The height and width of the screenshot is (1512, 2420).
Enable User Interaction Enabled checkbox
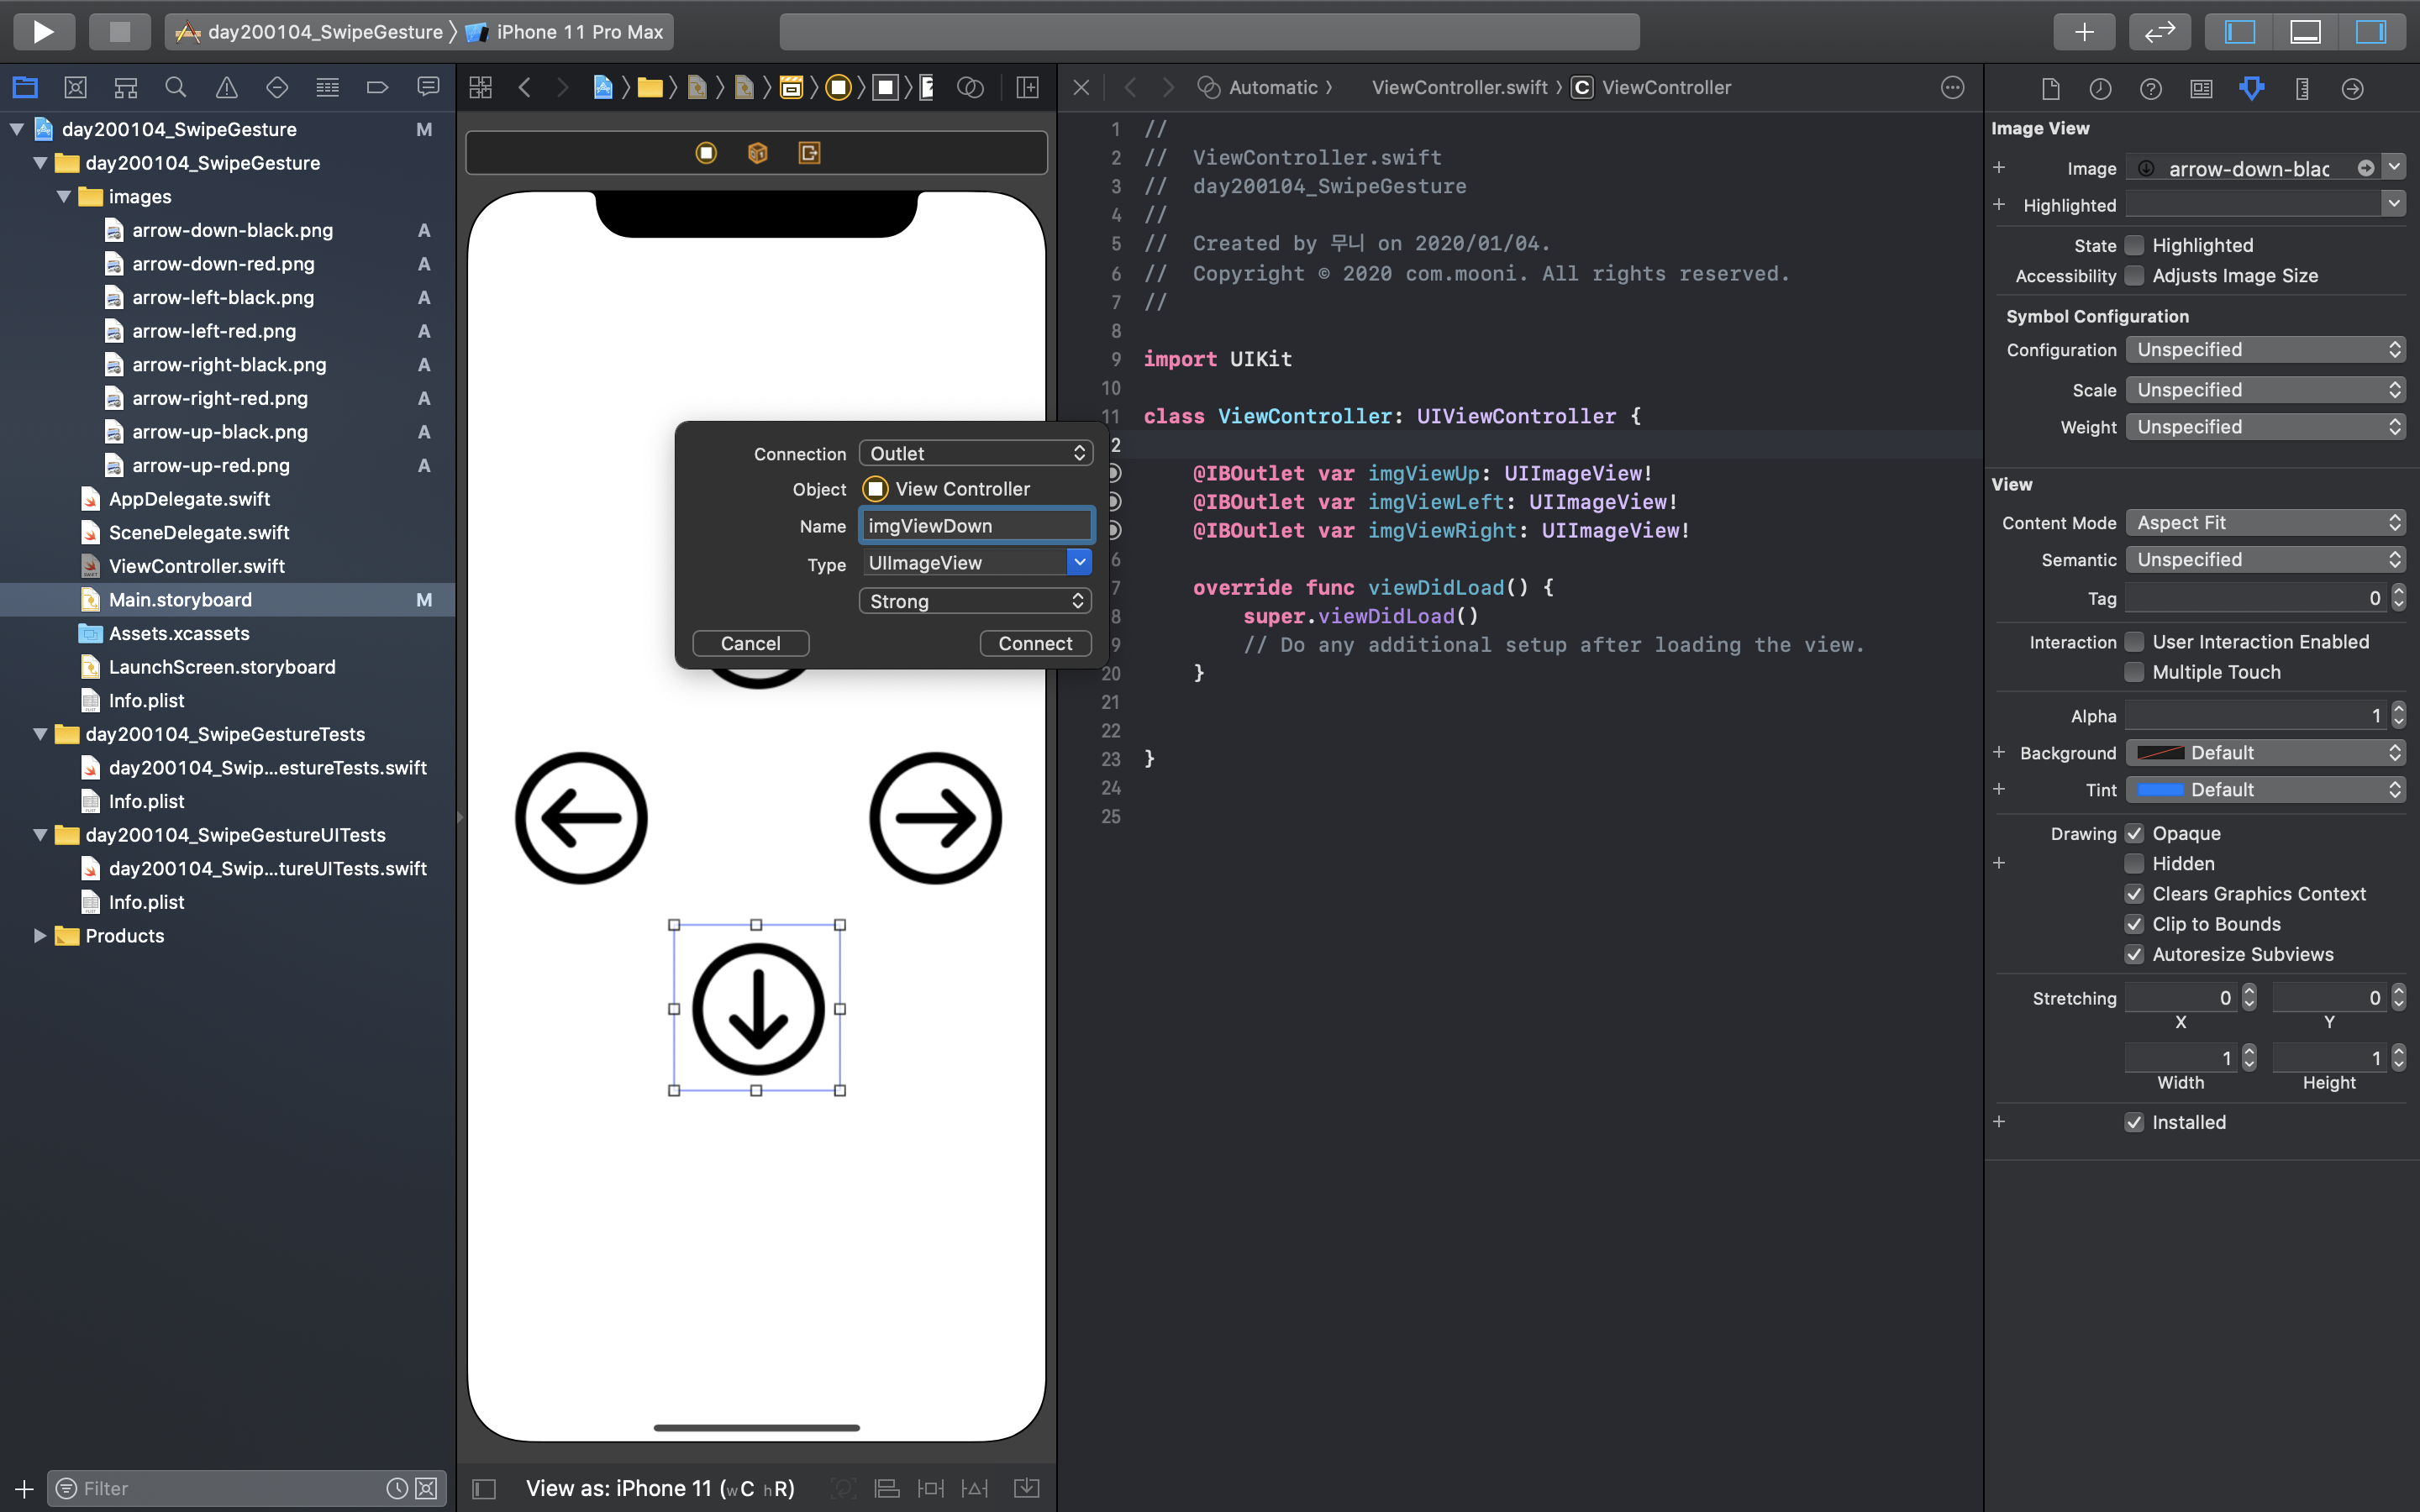tap(2134, 642)
